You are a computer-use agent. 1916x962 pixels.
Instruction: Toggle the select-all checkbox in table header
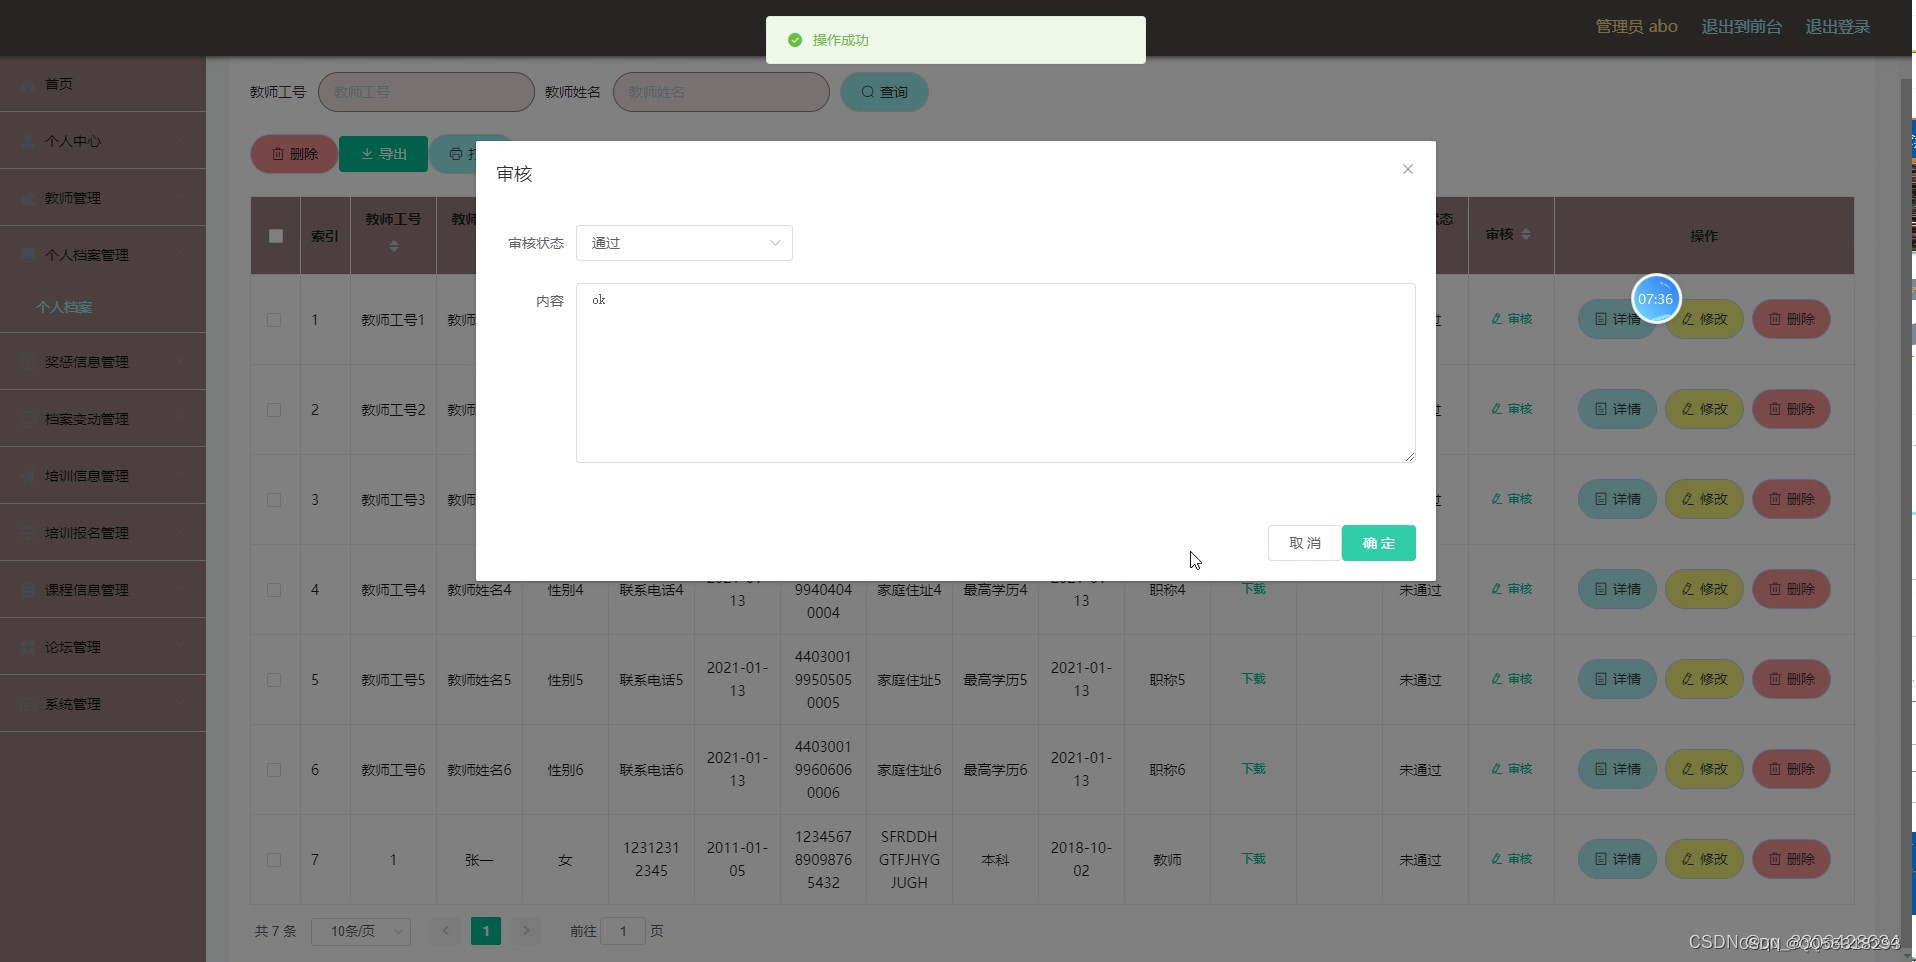[276, 236]
